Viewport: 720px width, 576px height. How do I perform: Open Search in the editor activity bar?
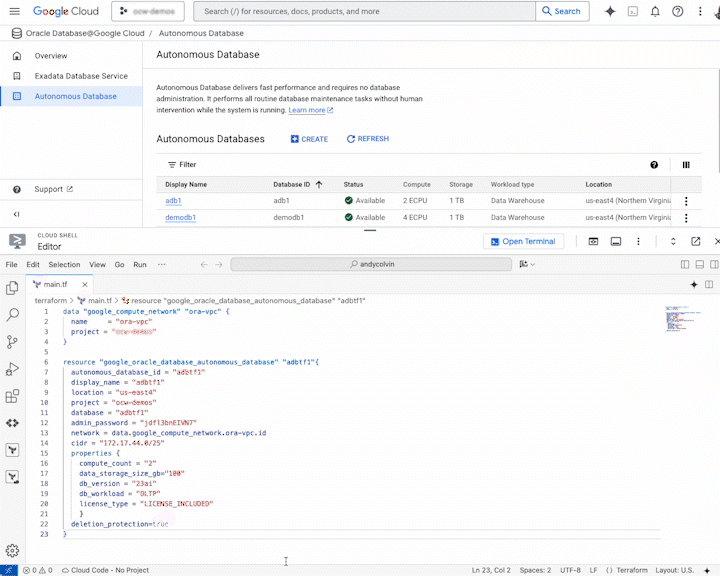tap(13, 315)
